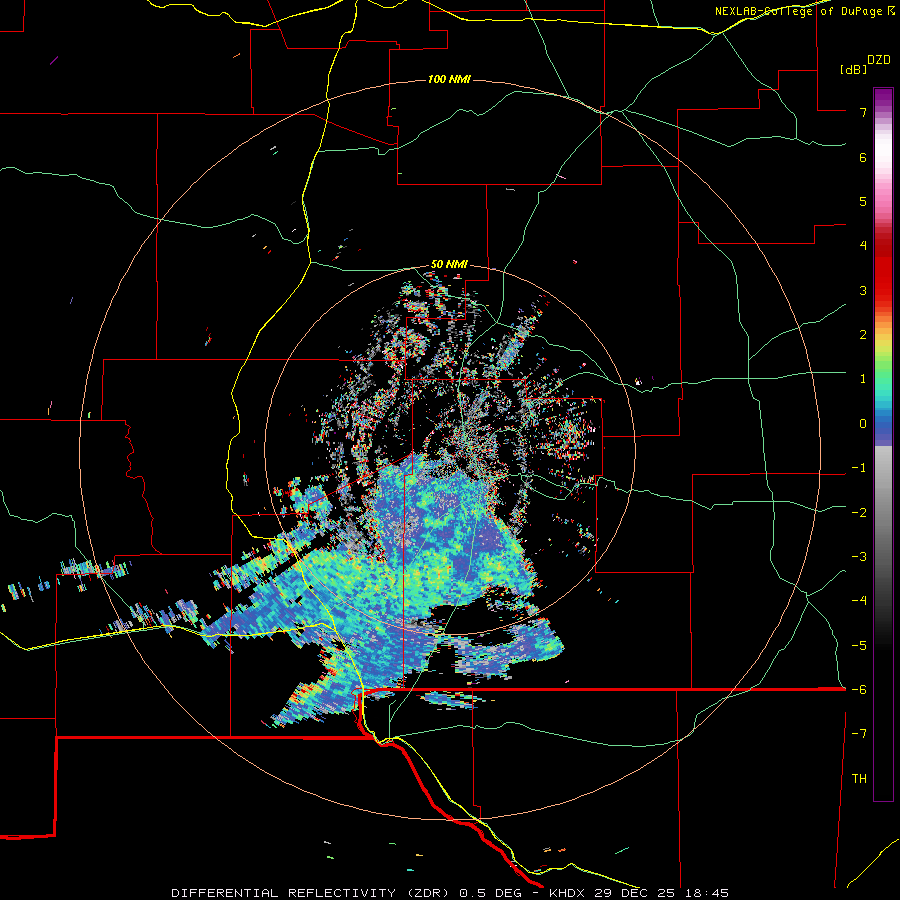Click the -1 dB label on the scale
Viewport: 900px width, 900px height.
(x=859, y=468)
